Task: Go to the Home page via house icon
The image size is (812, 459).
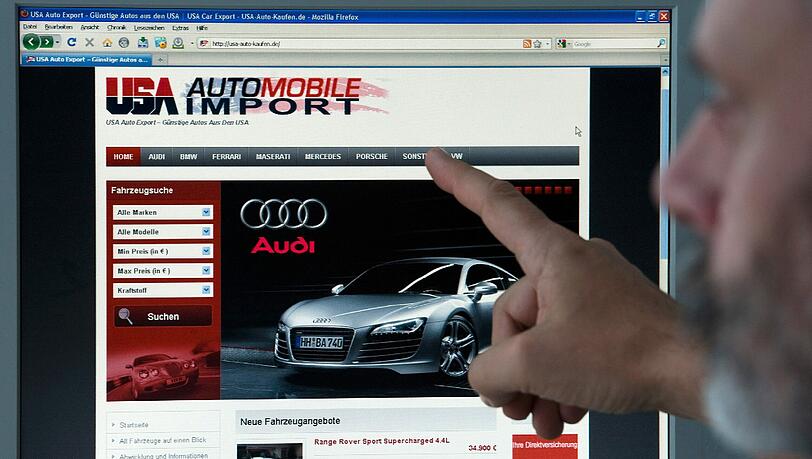Action: coord(107,43)
